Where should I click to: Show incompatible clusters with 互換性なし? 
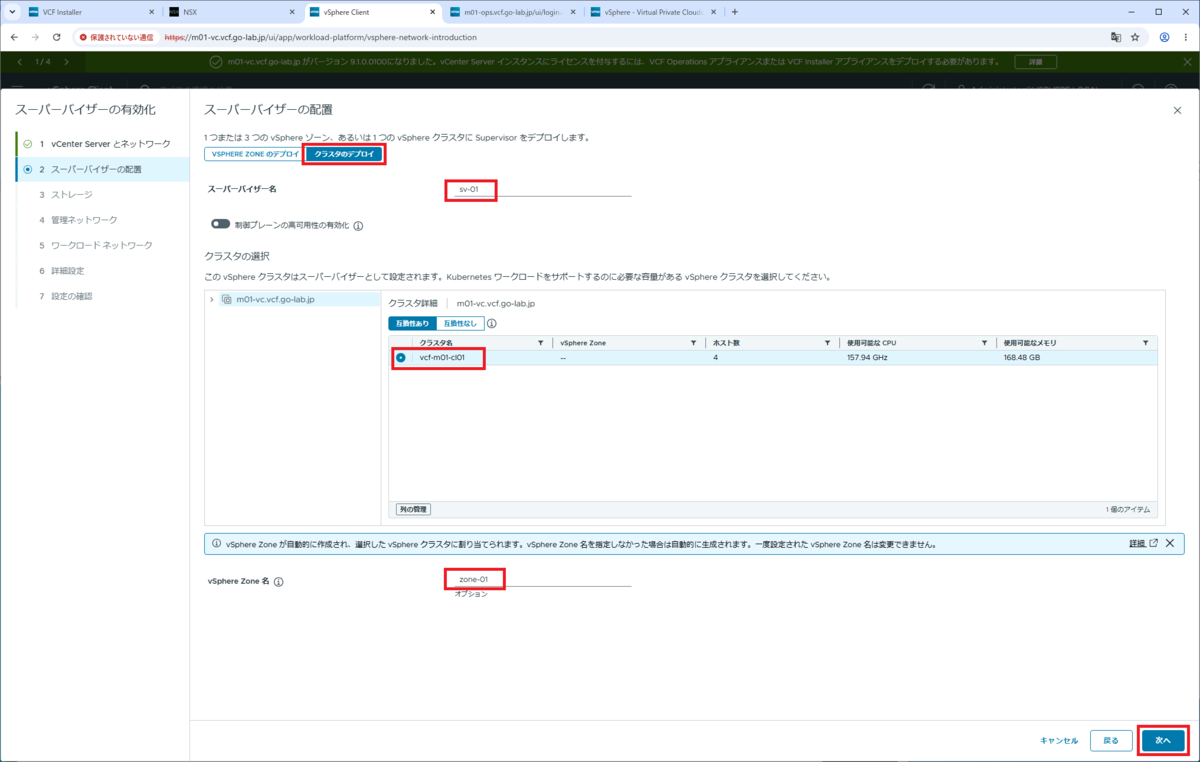click(460, 323)
